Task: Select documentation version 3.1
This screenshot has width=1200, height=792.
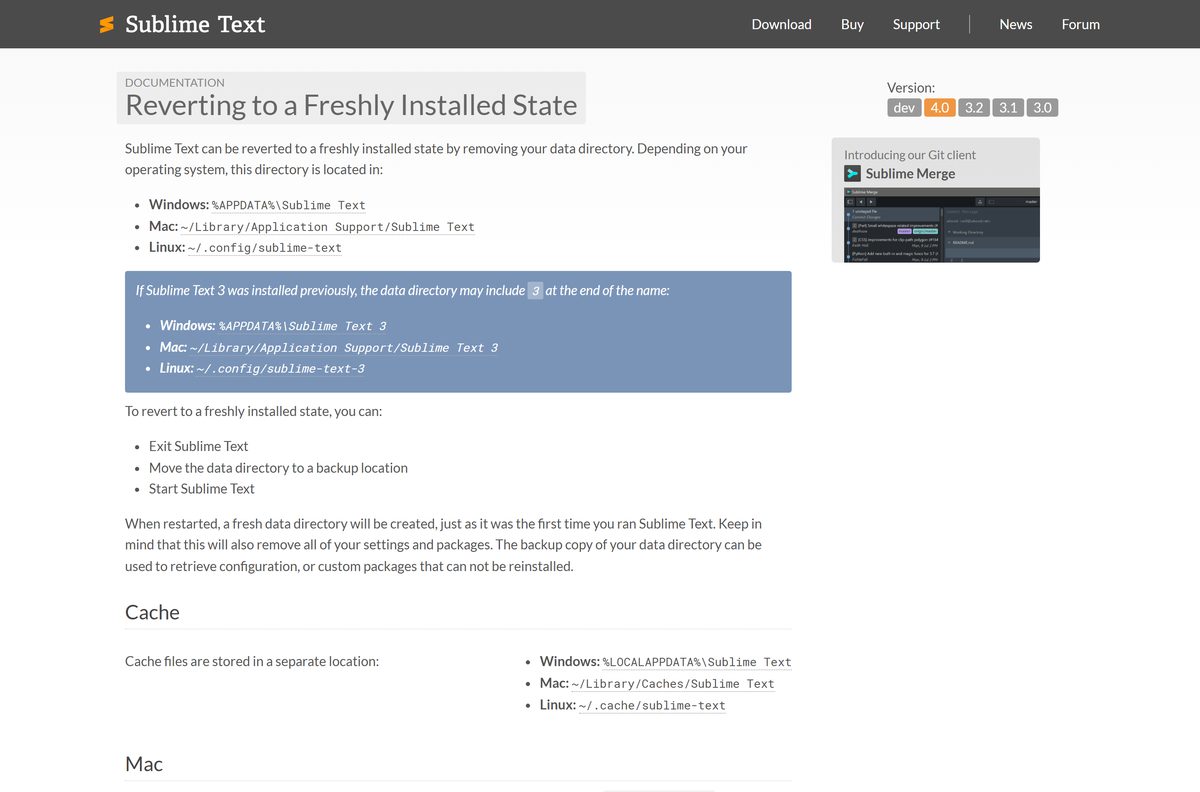Action: (1008, 107)
